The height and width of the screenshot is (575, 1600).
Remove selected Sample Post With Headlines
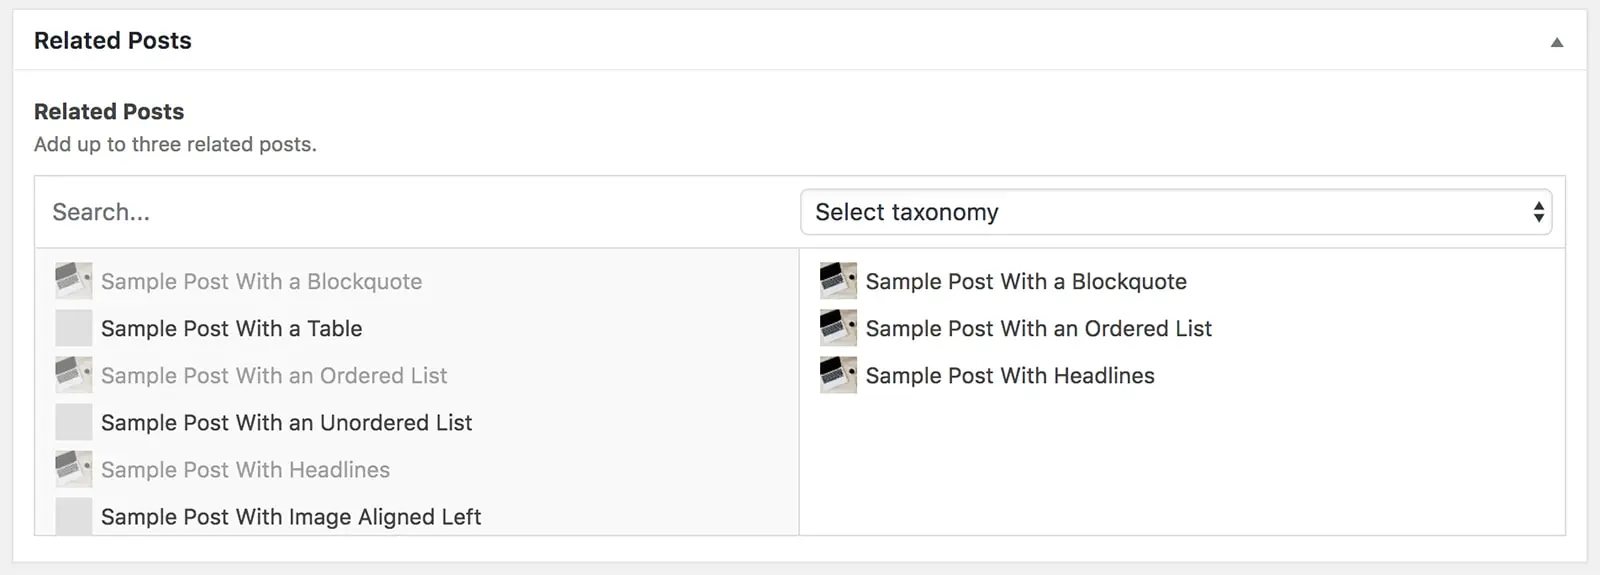click(1010, 376)
